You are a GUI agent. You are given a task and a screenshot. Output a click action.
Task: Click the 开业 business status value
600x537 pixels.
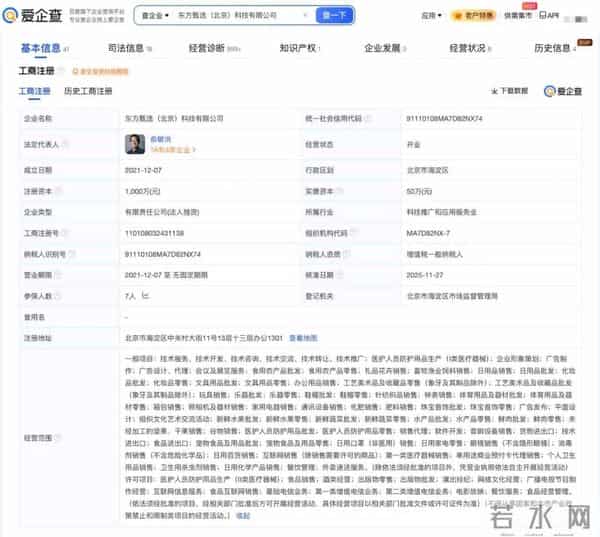[413, 144]
